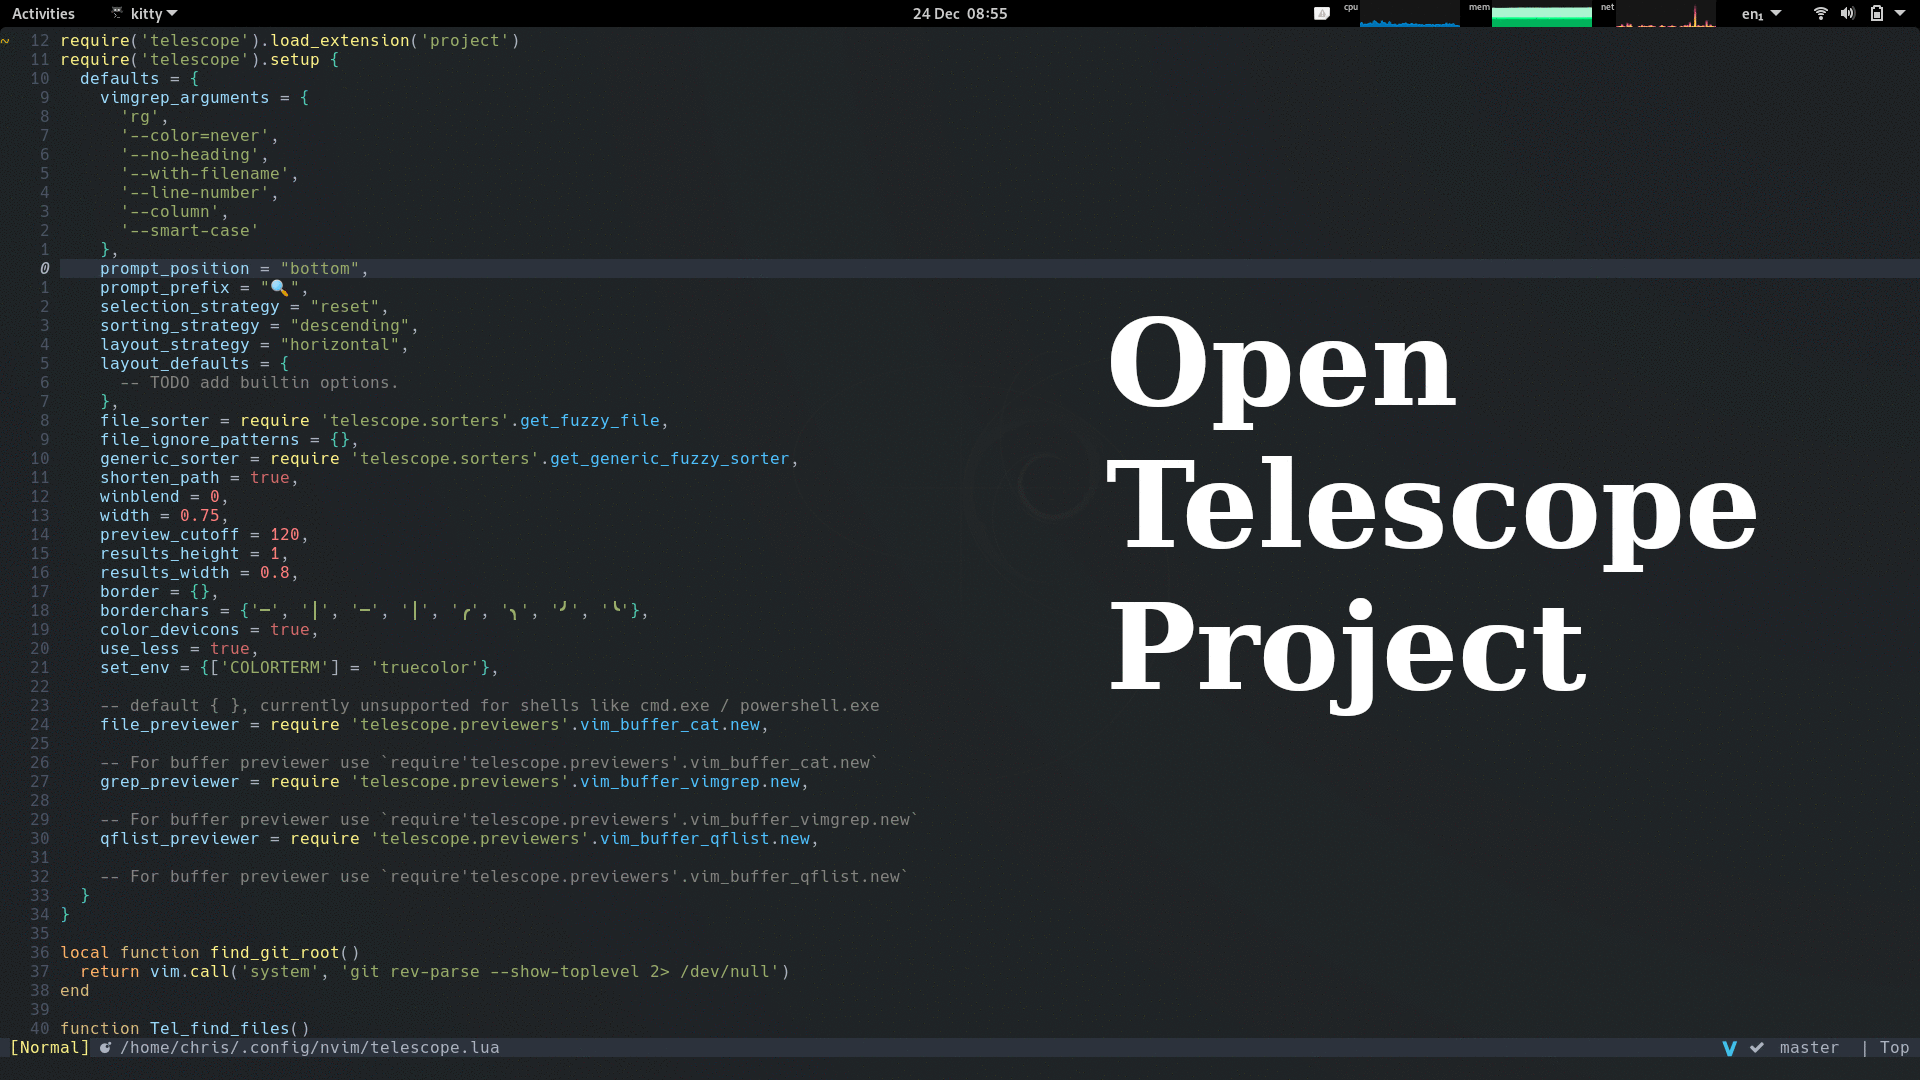Place cursor on prompt_position line
Image resolution: width=1920 pixels, height=1080 pixels.
pyautogui.click(x=175, y=269)
